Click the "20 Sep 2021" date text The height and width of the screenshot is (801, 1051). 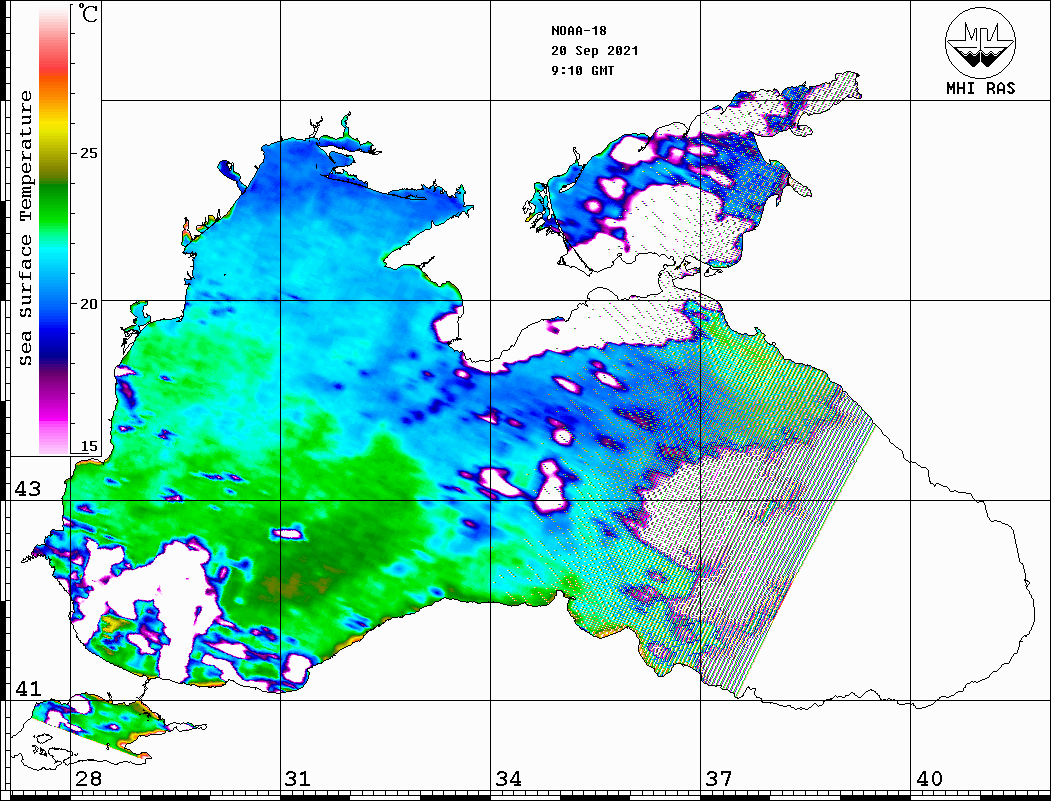click(x=595, y=51)
